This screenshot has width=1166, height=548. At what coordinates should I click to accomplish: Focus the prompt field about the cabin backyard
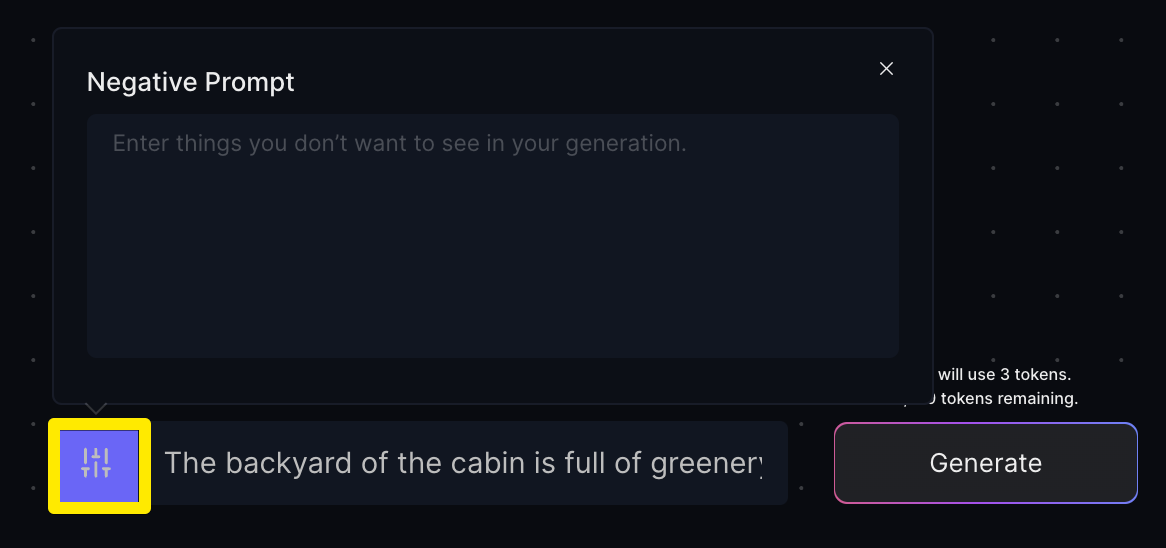pos(462,463)
